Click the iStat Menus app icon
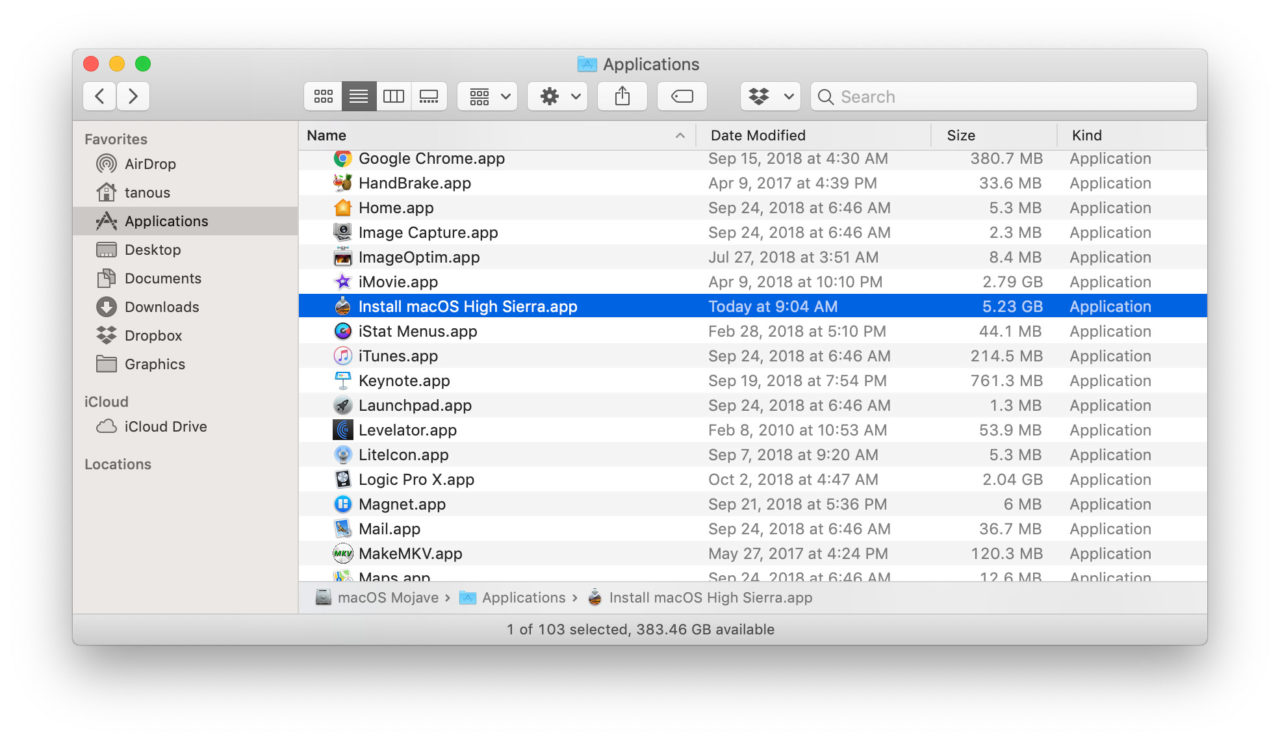The width and height of the screenshot is (1280, 741). [x=343, y=331]
